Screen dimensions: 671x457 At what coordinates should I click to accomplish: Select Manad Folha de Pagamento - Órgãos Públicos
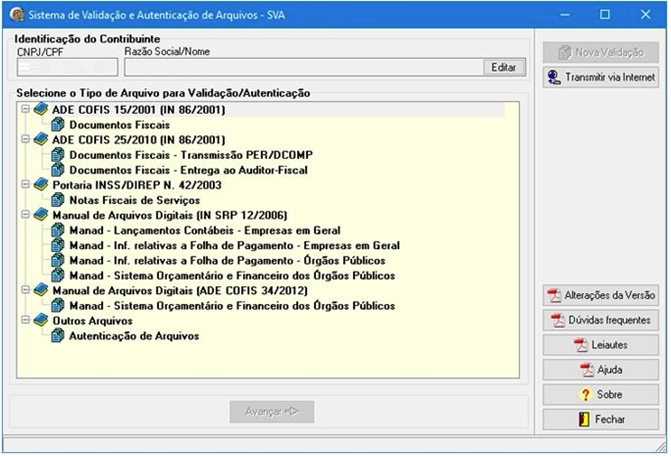[x=227, y=261]
